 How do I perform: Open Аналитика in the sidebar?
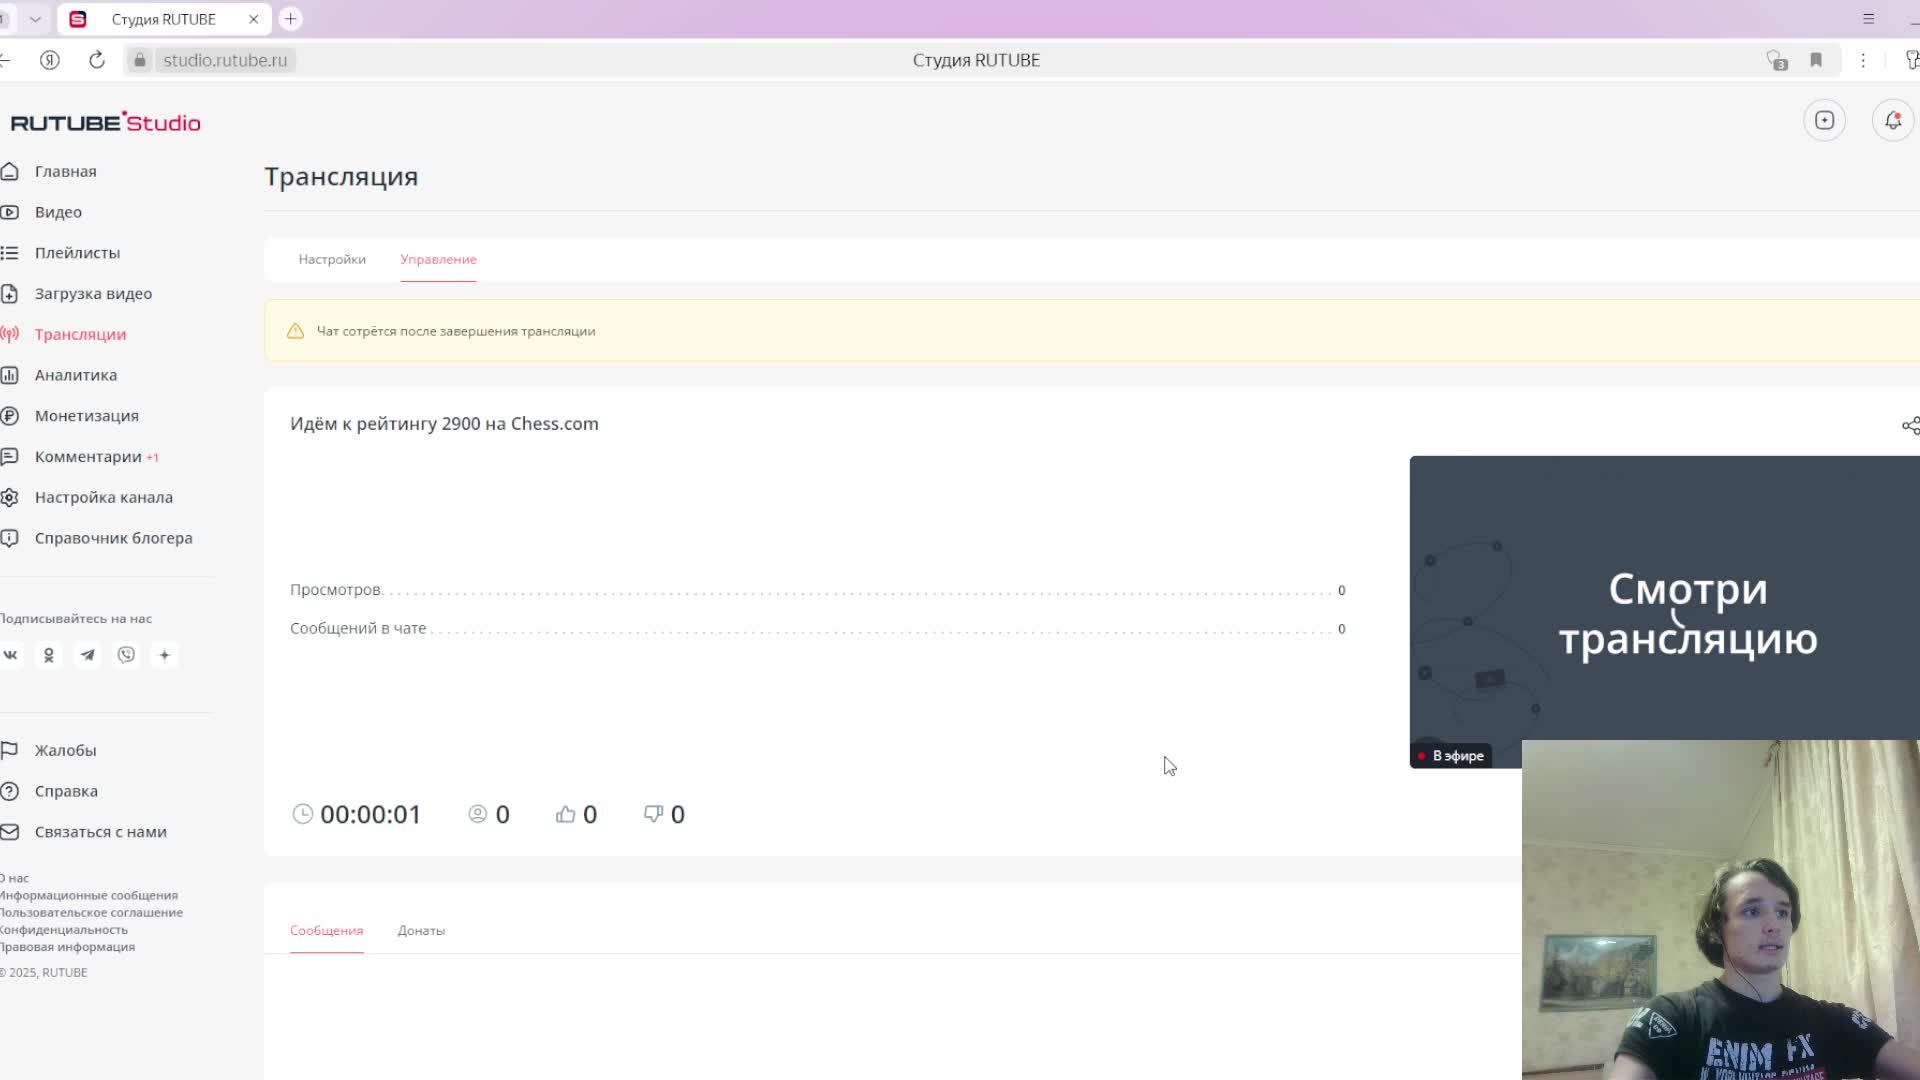[x=75, y=375]
